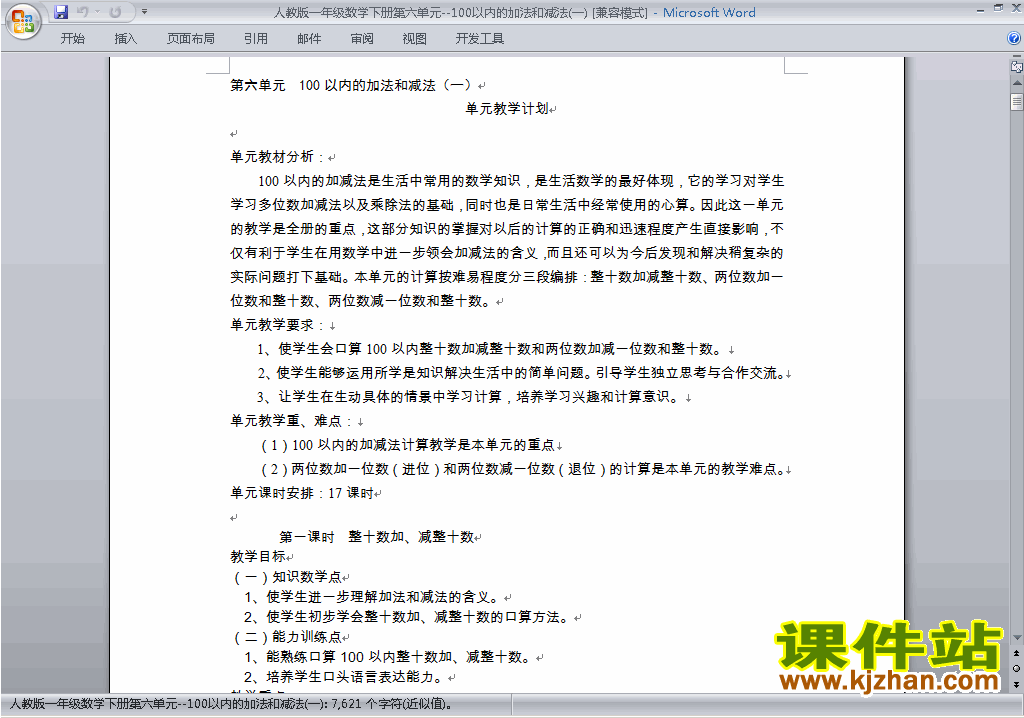
Task: Click the line starting 3、让学生在生动具体的情景
Action: point(469,397)
